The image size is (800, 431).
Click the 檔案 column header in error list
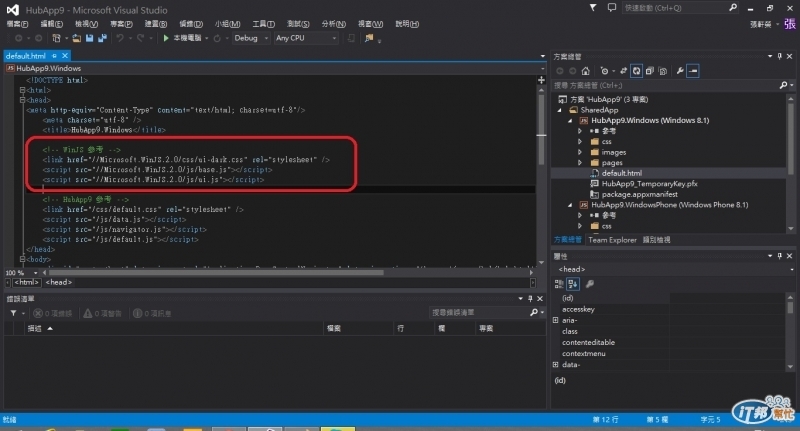pyautogui.click(x=359, y=328)
